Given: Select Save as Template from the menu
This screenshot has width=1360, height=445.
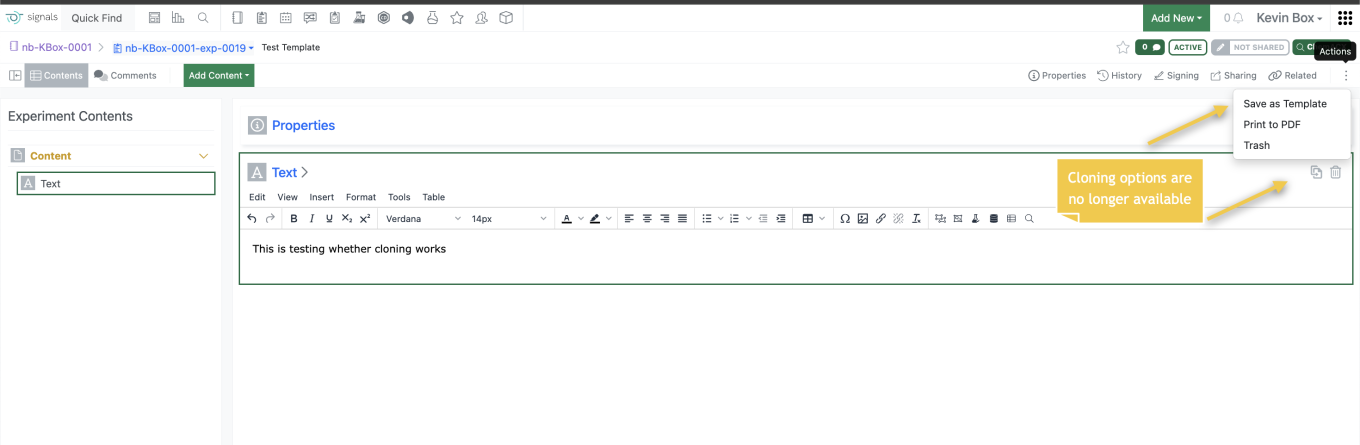Looking at the screenshot, I should 1284,104.
